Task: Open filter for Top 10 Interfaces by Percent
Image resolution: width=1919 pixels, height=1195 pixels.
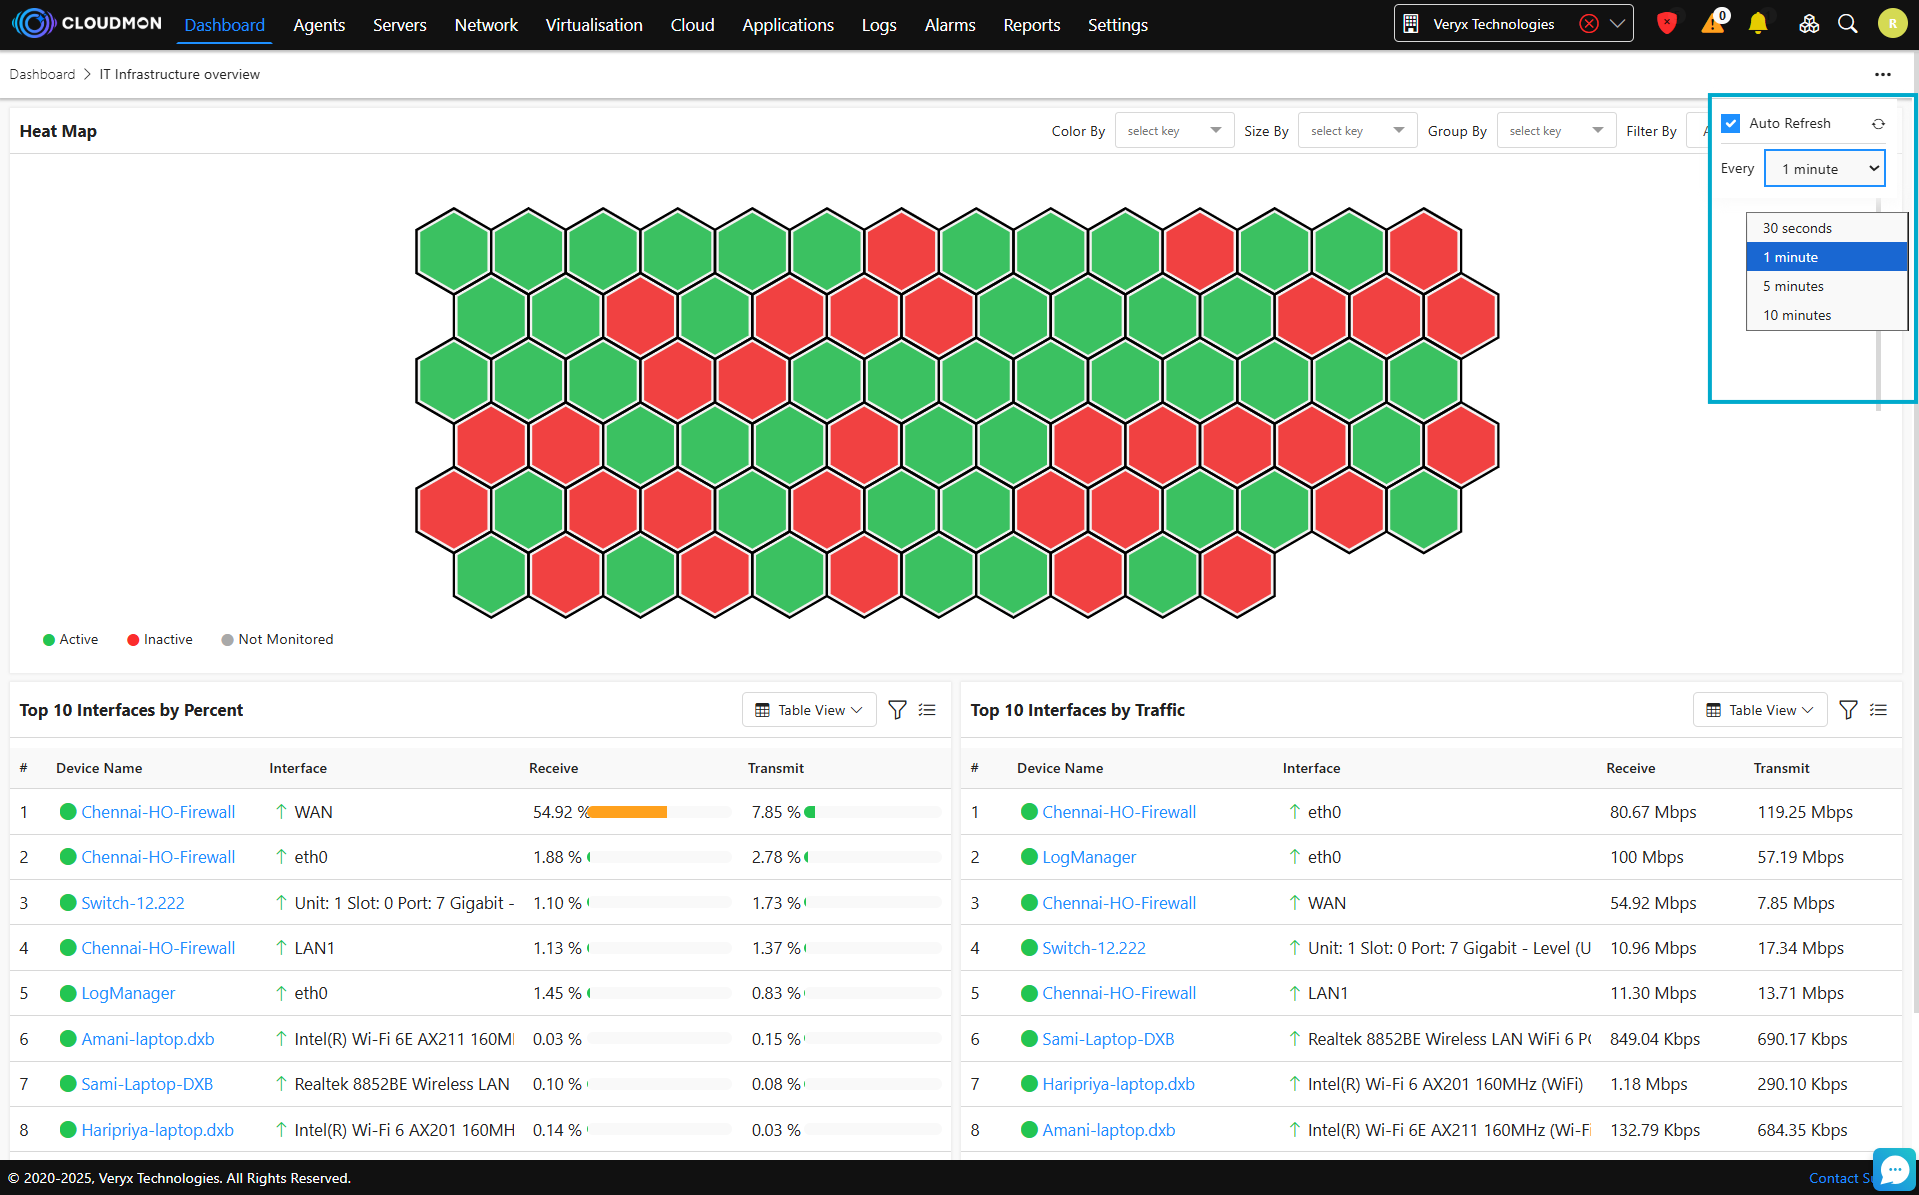Action: coord(897,710)
